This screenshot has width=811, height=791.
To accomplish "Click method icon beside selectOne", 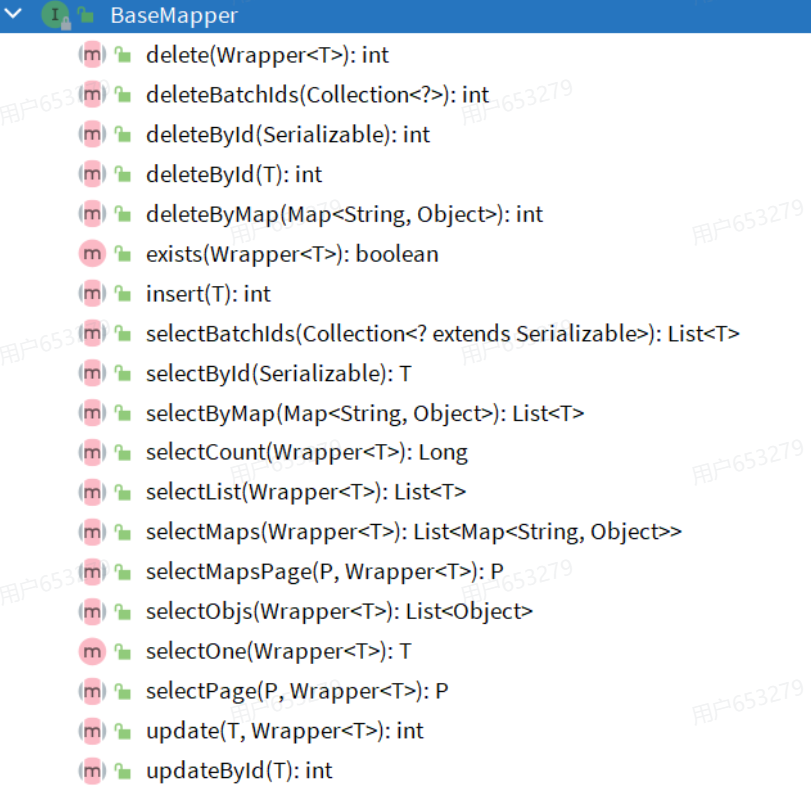I will [x=92, y=651].
